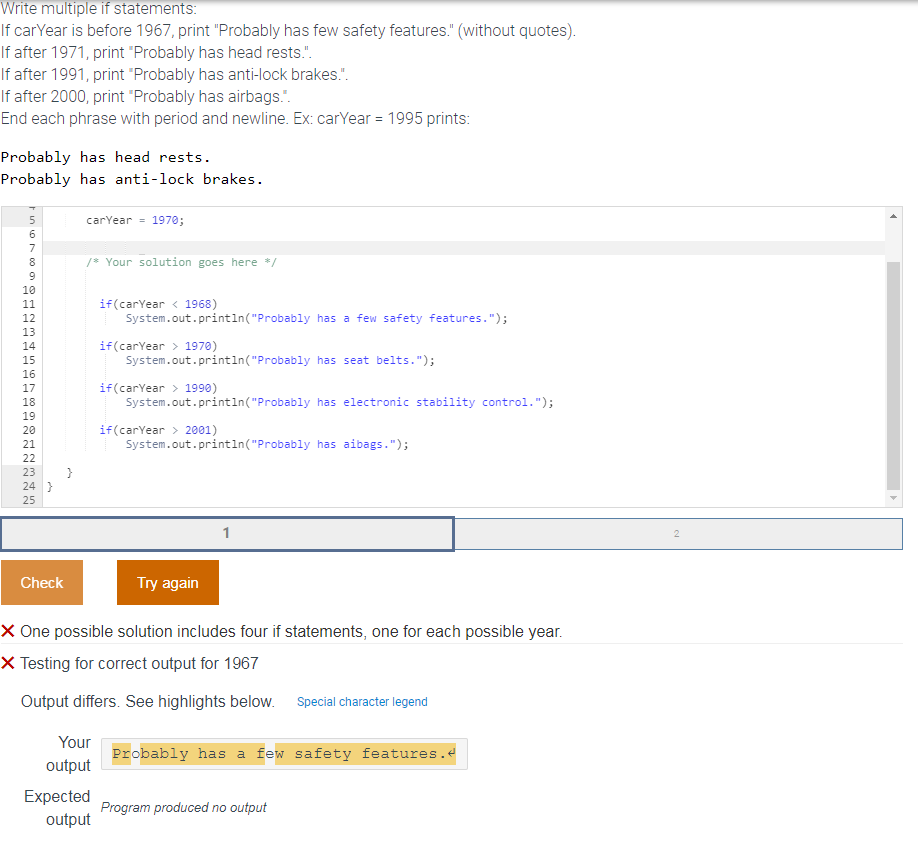
Task: Click the if carYear > 2001 statement
Action: [x=140, y=429]
